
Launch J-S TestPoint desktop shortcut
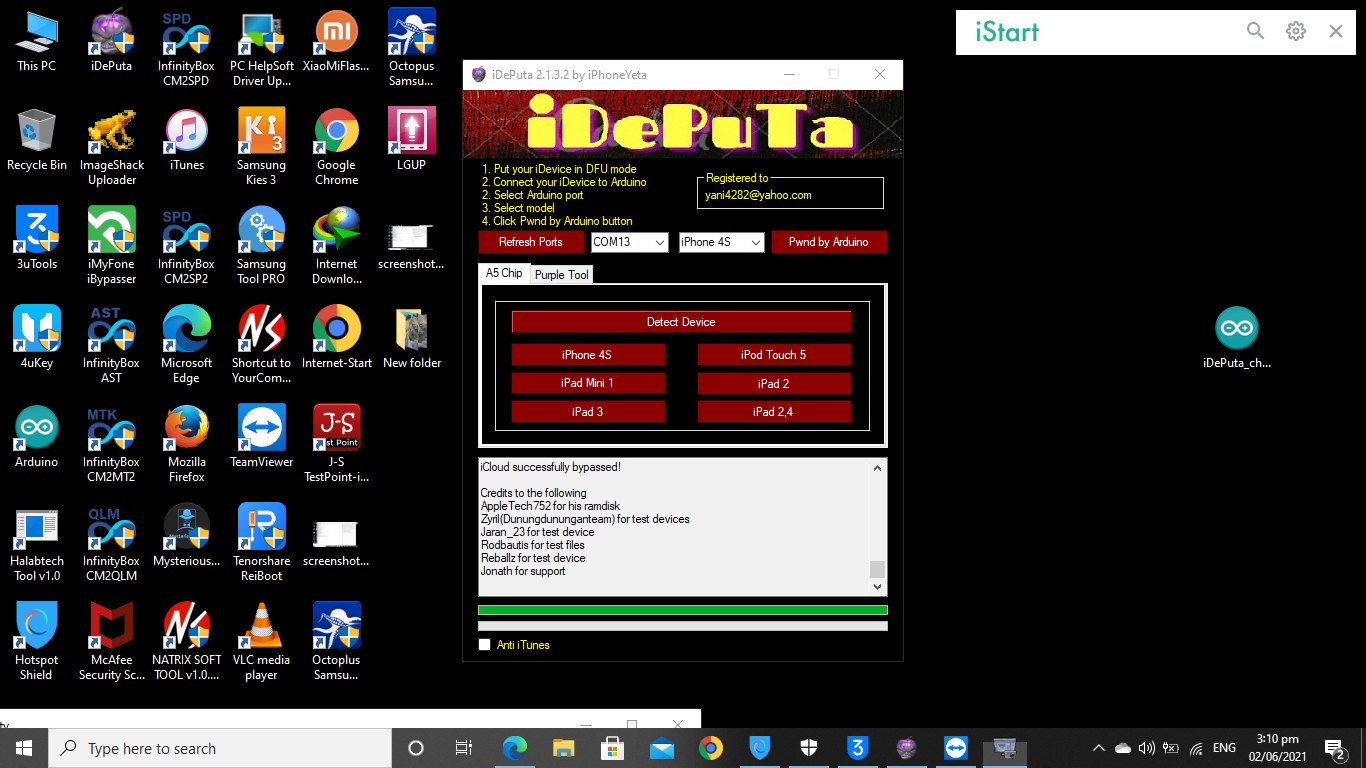[336, 445]
